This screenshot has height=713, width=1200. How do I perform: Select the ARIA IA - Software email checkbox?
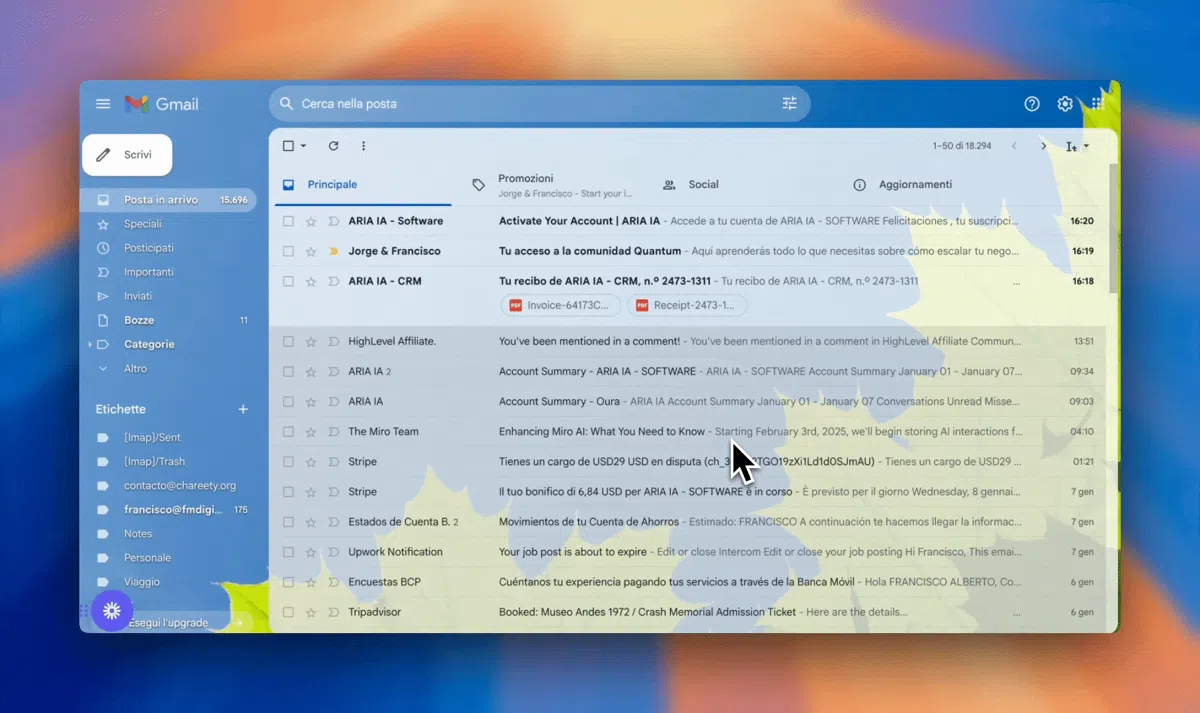click(x=288, y=221)
